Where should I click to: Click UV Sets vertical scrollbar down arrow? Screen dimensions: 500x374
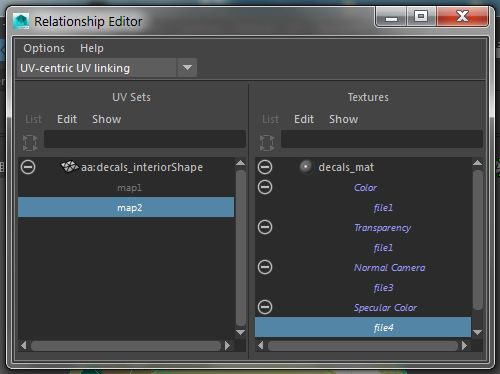click(240, 332)
